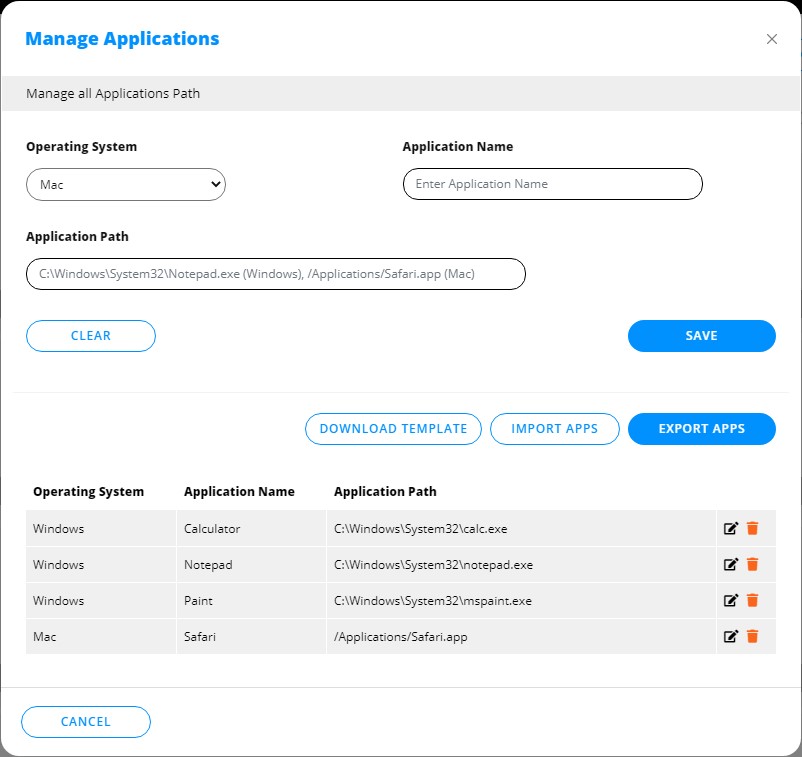This screenshot has width=802, height=757.
Task: Click DOWNLOAD TEMPLATE button
Action: 393,428
